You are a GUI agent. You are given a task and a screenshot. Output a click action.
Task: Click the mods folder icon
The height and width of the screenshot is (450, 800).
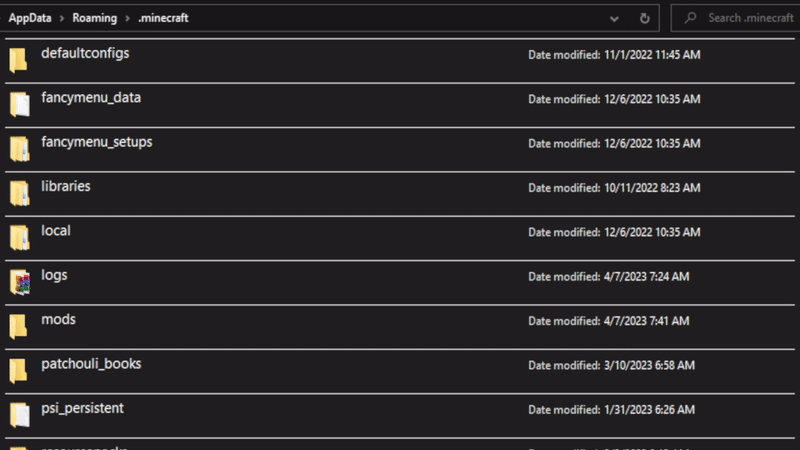tap(18, 326)
